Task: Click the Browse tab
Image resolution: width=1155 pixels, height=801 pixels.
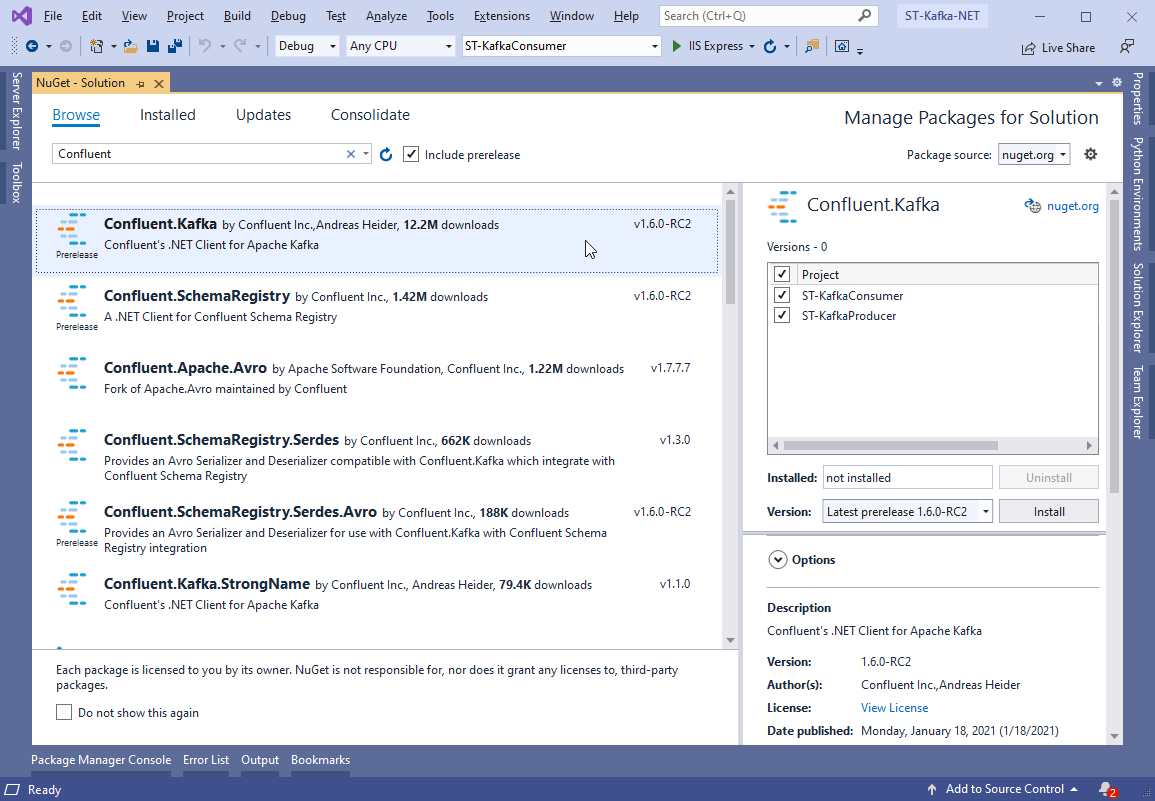Action: point(76,115)
